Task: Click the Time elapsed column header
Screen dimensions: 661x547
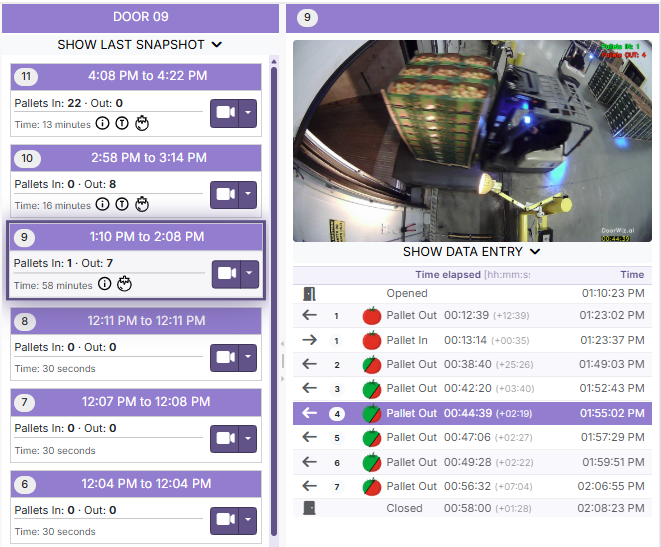Action: [473, 275]
